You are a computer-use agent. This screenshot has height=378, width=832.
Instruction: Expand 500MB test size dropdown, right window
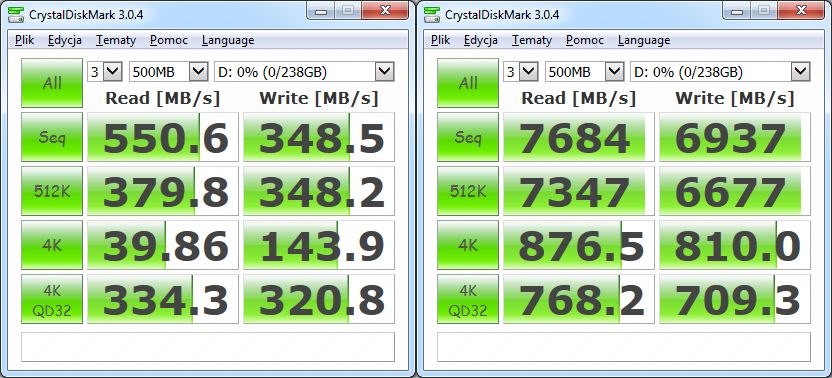(x=614, y=71)
